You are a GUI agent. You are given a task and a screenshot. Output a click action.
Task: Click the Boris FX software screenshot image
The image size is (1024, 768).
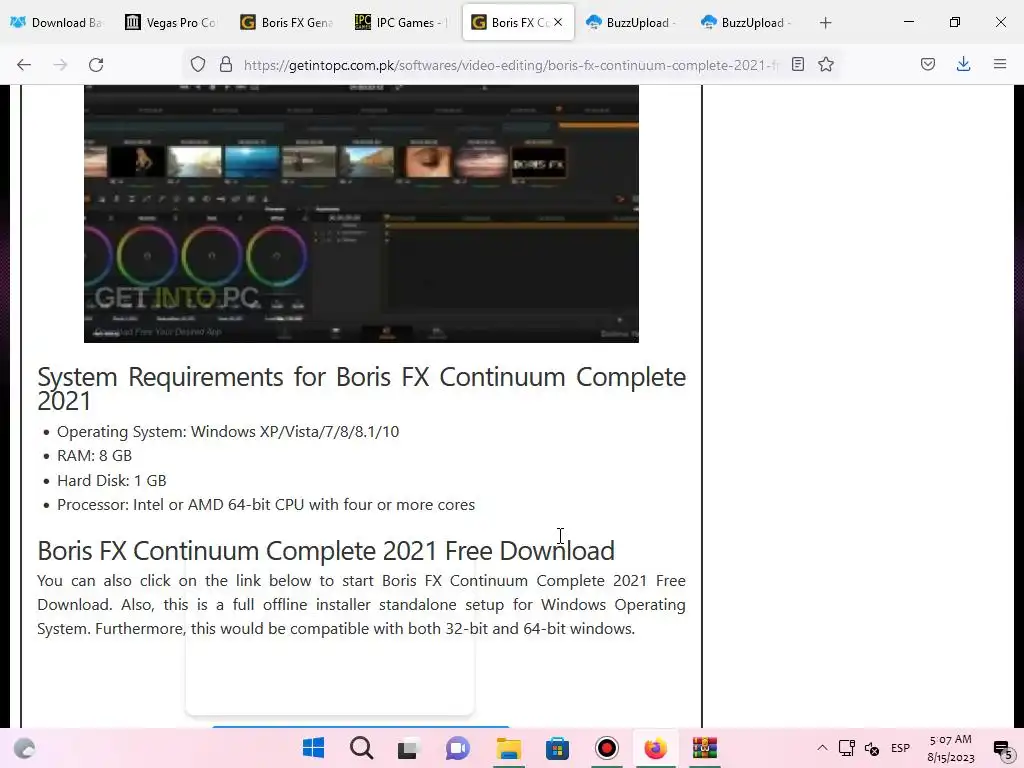(x=361, y=214)
